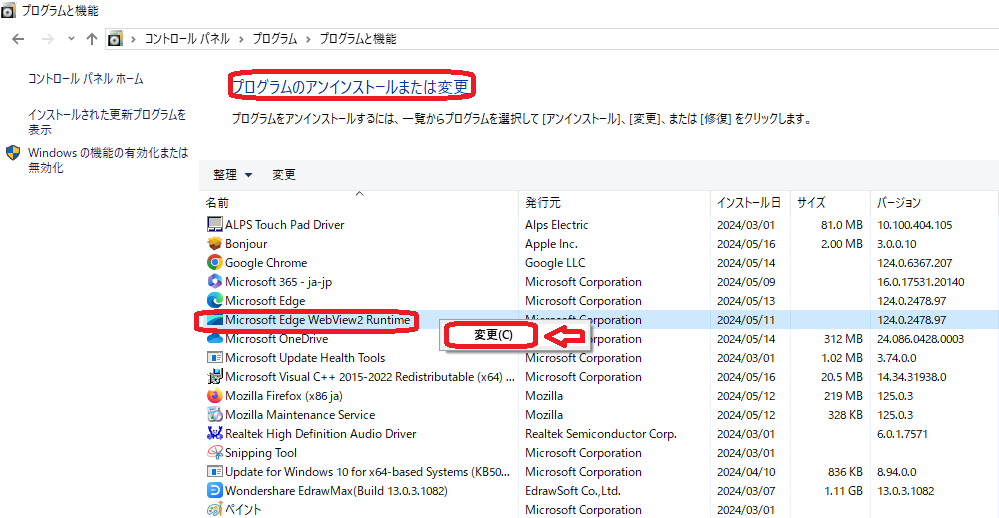
Task: Click the Microsoft OneDrive cloud icon
Action: point(215,338)
